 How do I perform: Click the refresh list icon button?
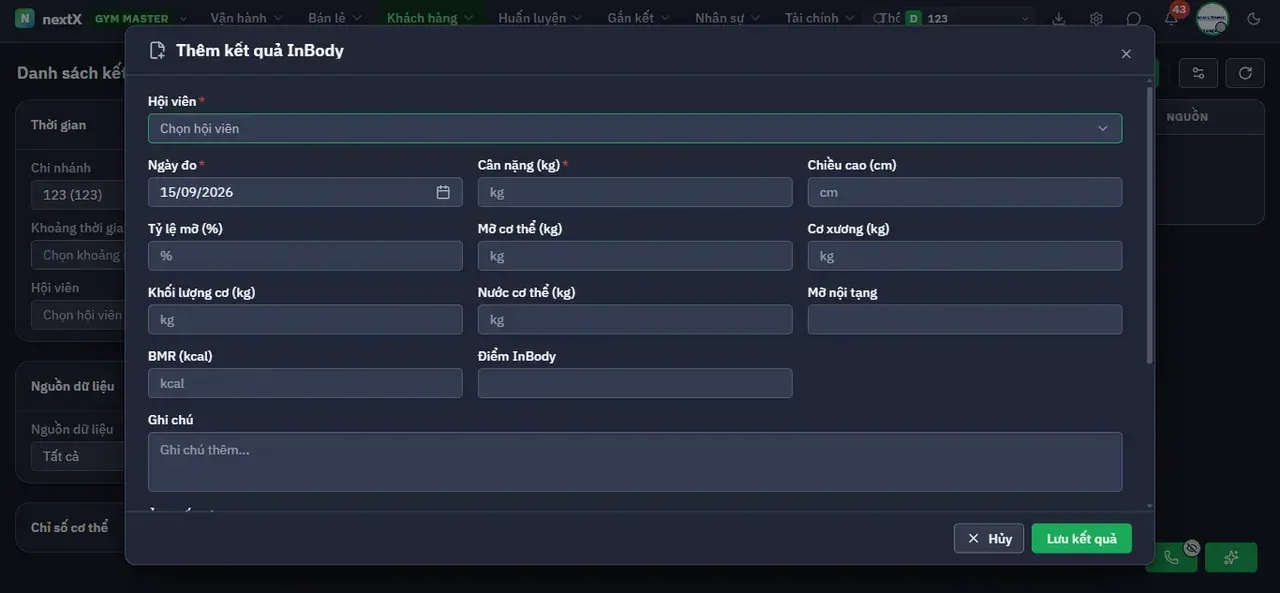point(1245,73)
